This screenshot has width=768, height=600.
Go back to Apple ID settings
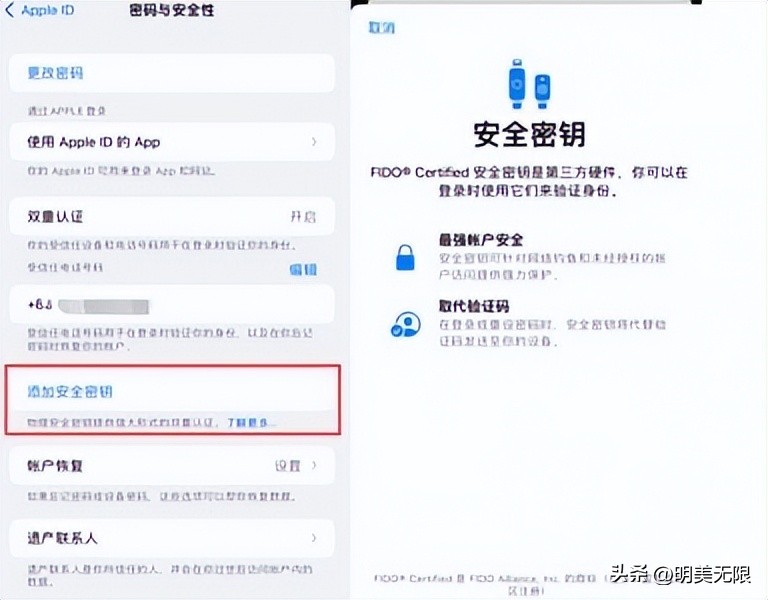40,10
